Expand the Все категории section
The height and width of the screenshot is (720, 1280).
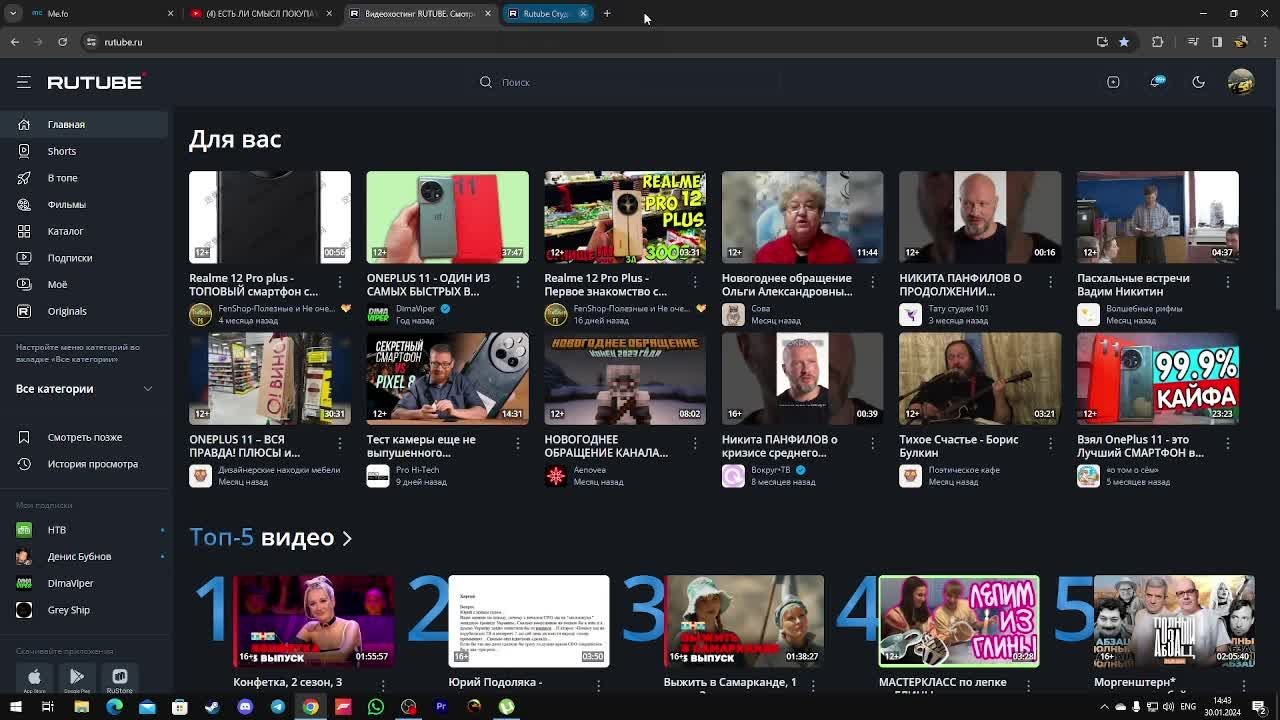84,389
